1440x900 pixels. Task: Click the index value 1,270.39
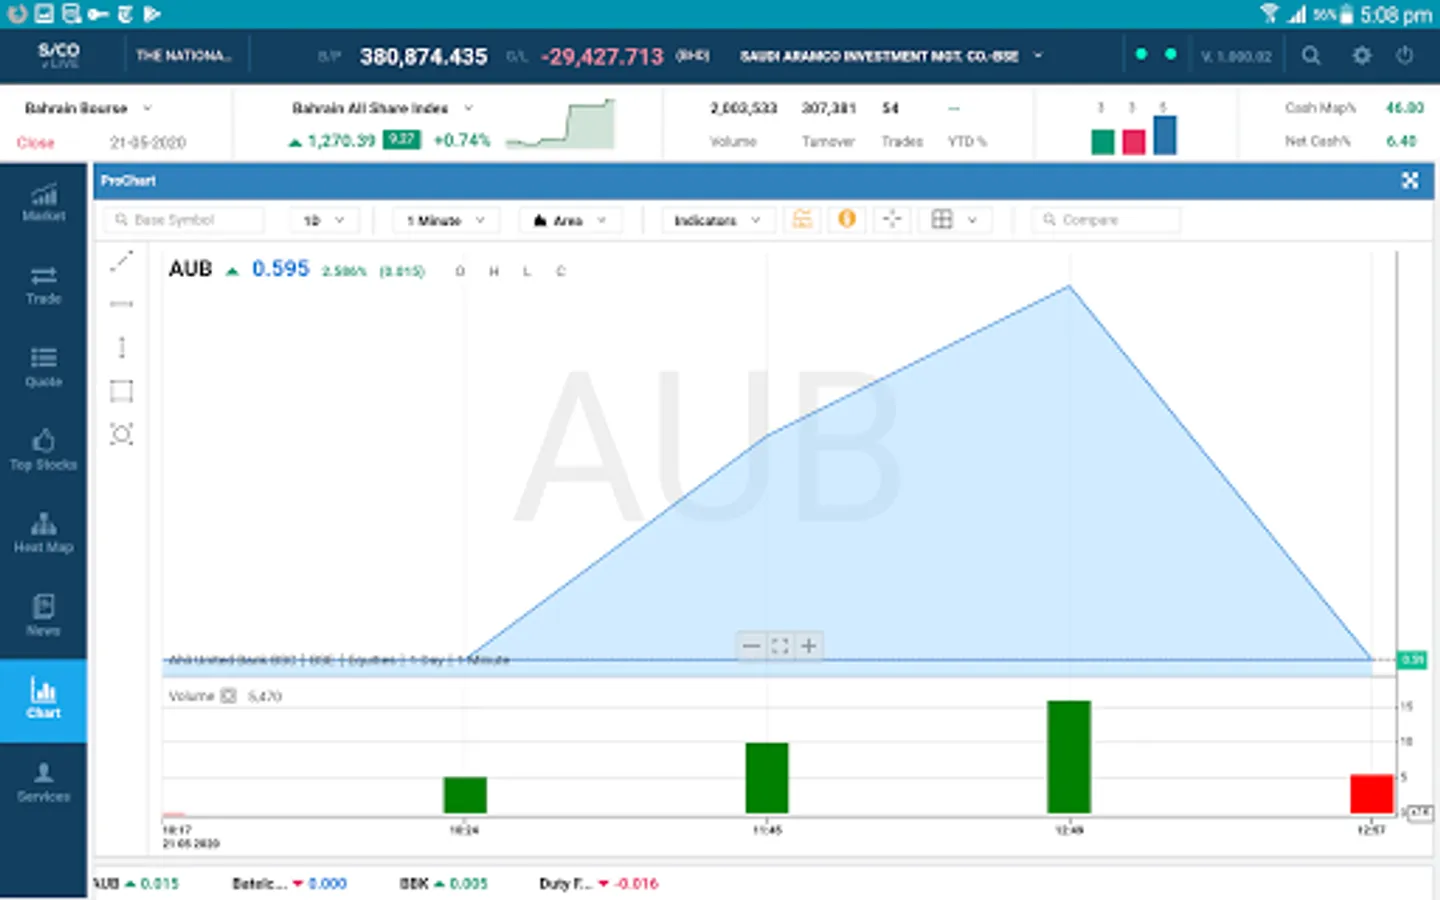(x=341, y=141)
